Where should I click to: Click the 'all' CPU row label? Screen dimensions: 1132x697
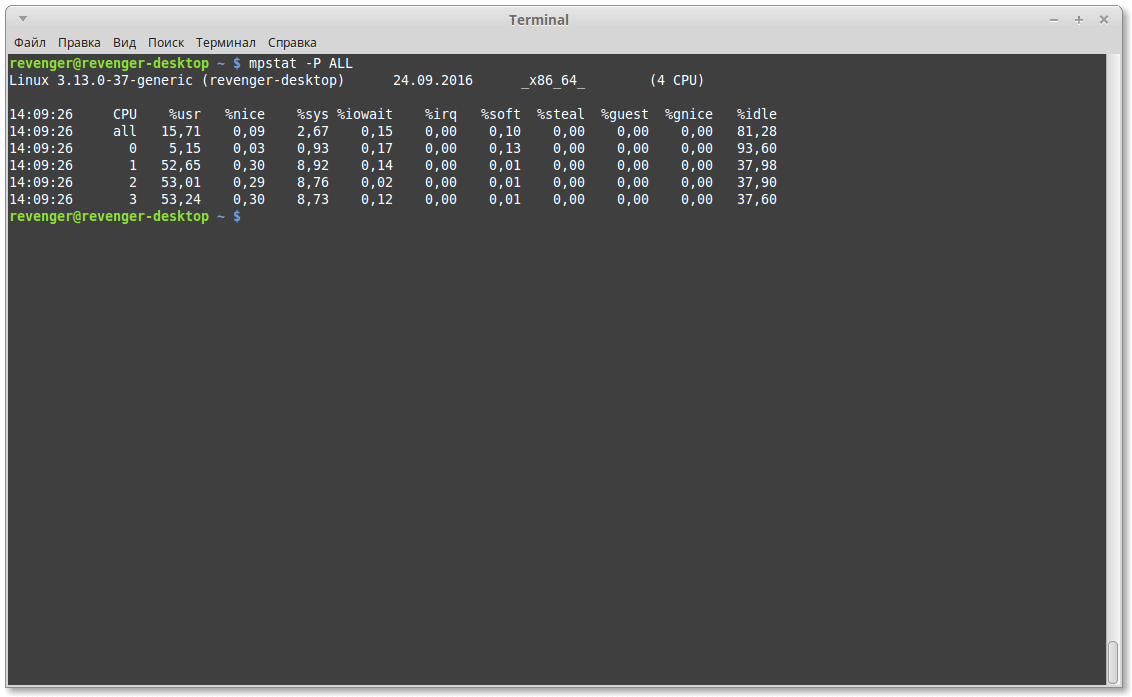tap(125, 131)
